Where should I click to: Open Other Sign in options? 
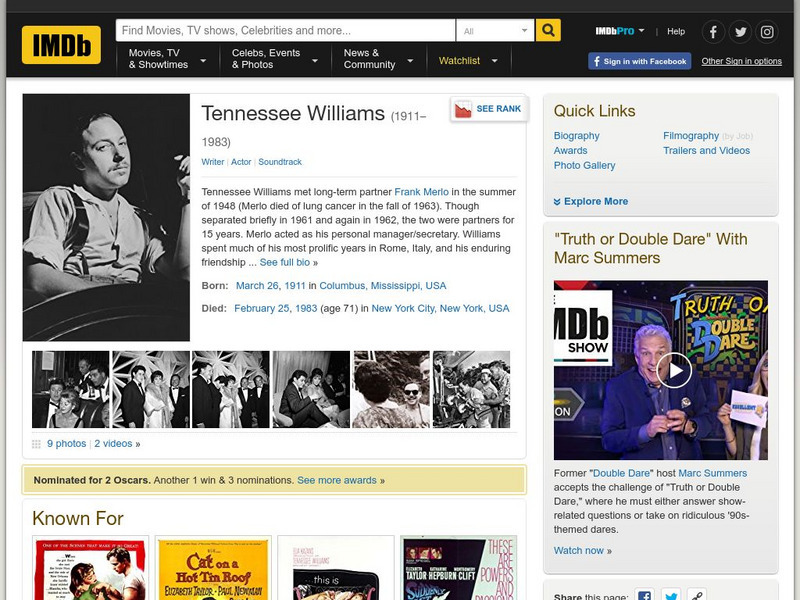(x=741, y=61)
